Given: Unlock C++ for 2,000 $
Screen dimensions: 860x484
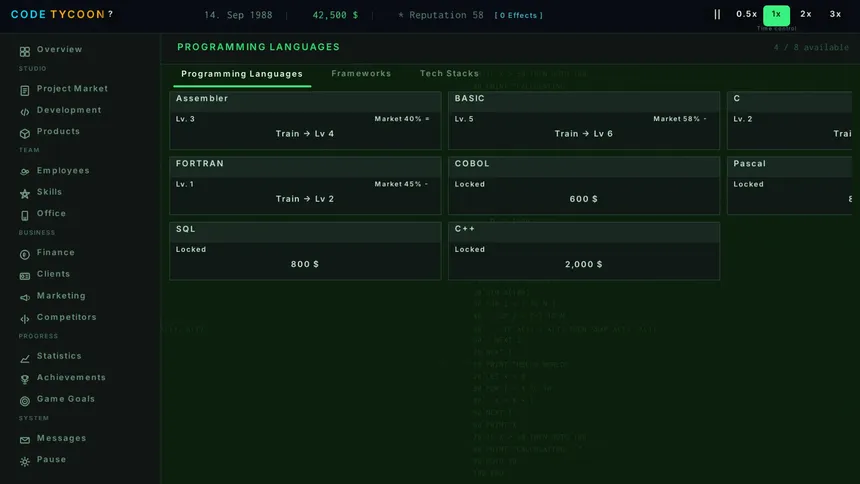Looking at the screenshot, I should point(584,264).
